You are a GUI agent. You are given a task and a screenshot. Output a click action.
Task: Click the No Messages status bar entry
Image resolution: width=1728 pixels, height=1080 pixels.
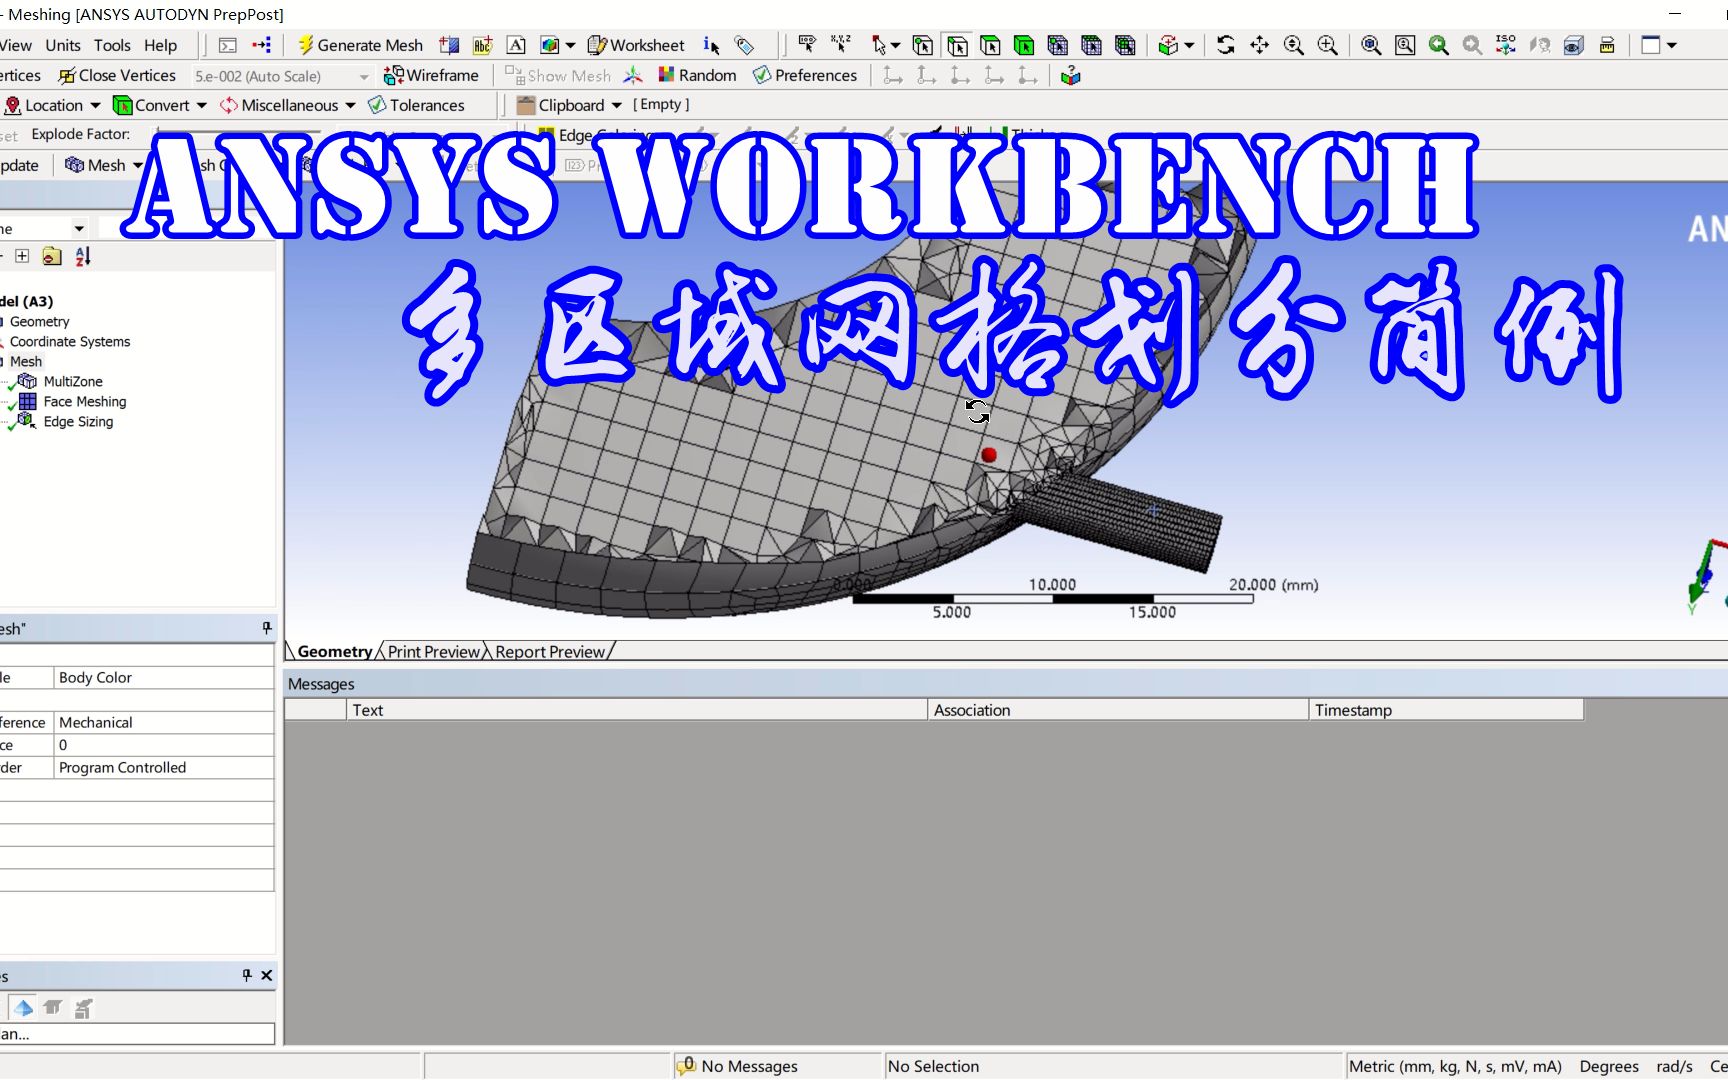pyautogui.click(x=738, y=1066)
